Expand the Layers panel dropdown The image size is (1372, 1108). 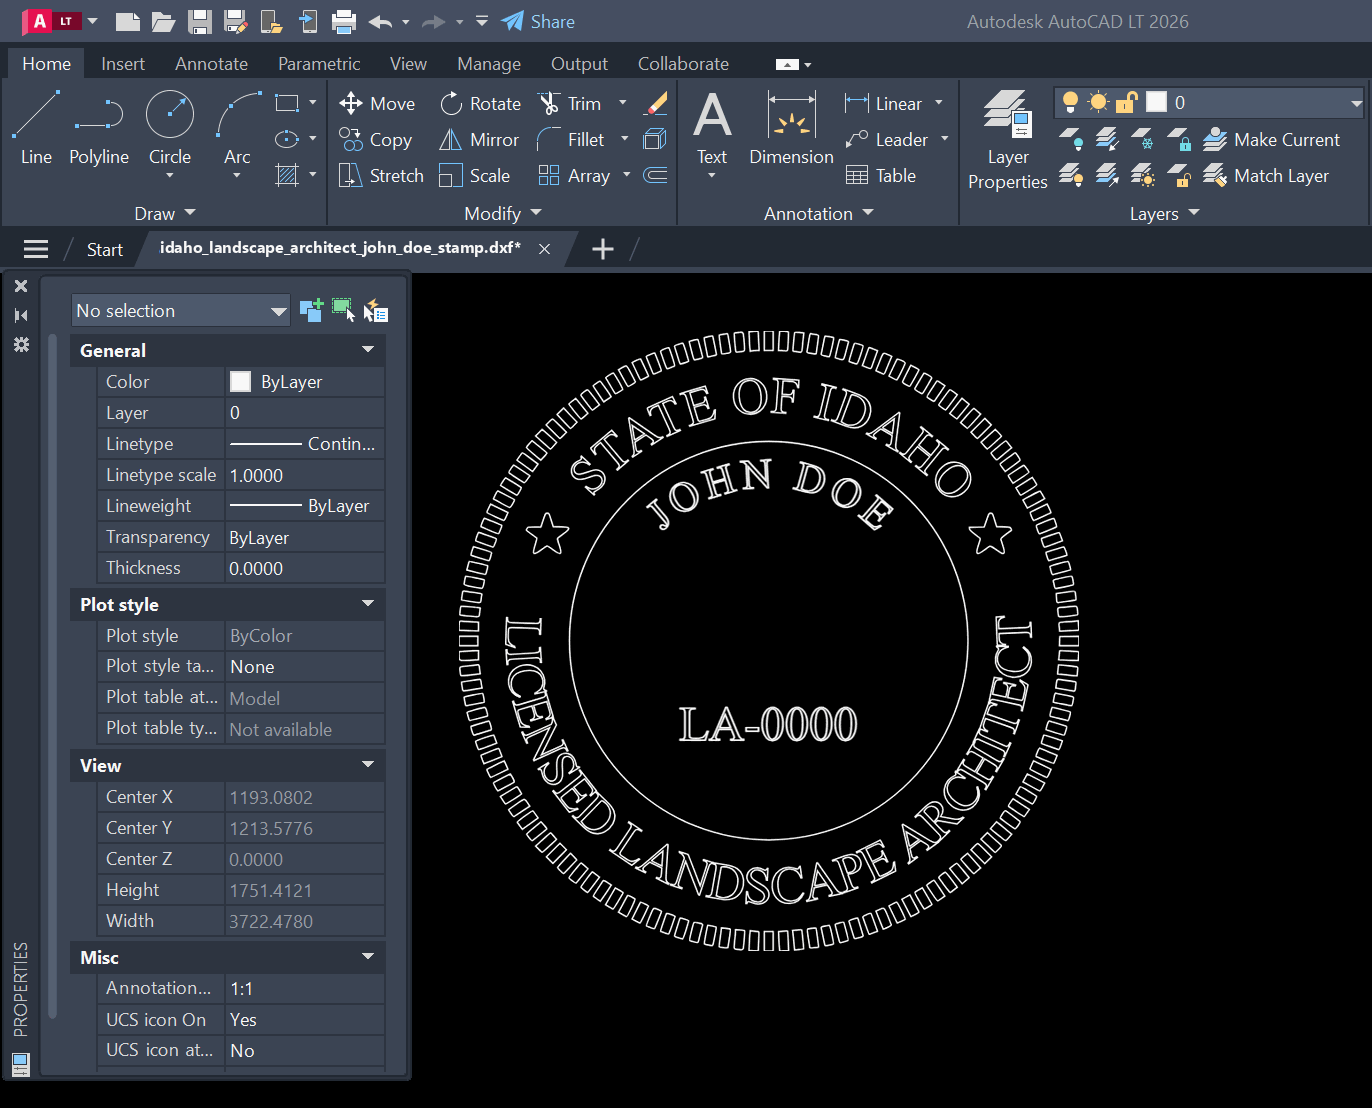[1164, 213]
